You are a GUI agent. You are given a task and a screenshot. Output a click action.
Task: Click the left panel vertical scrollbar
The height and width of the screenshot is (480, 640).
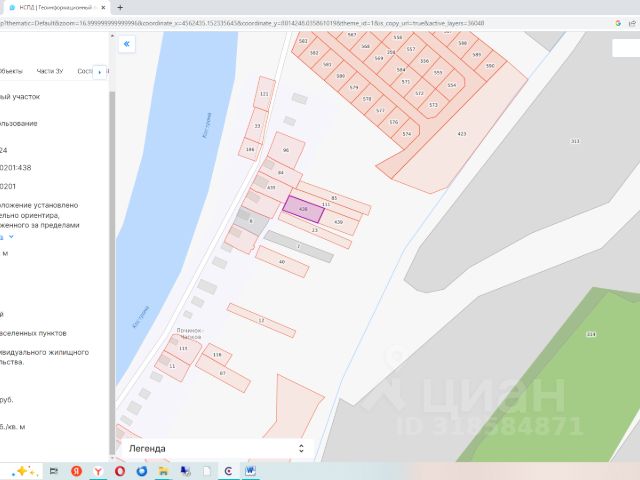112,271
